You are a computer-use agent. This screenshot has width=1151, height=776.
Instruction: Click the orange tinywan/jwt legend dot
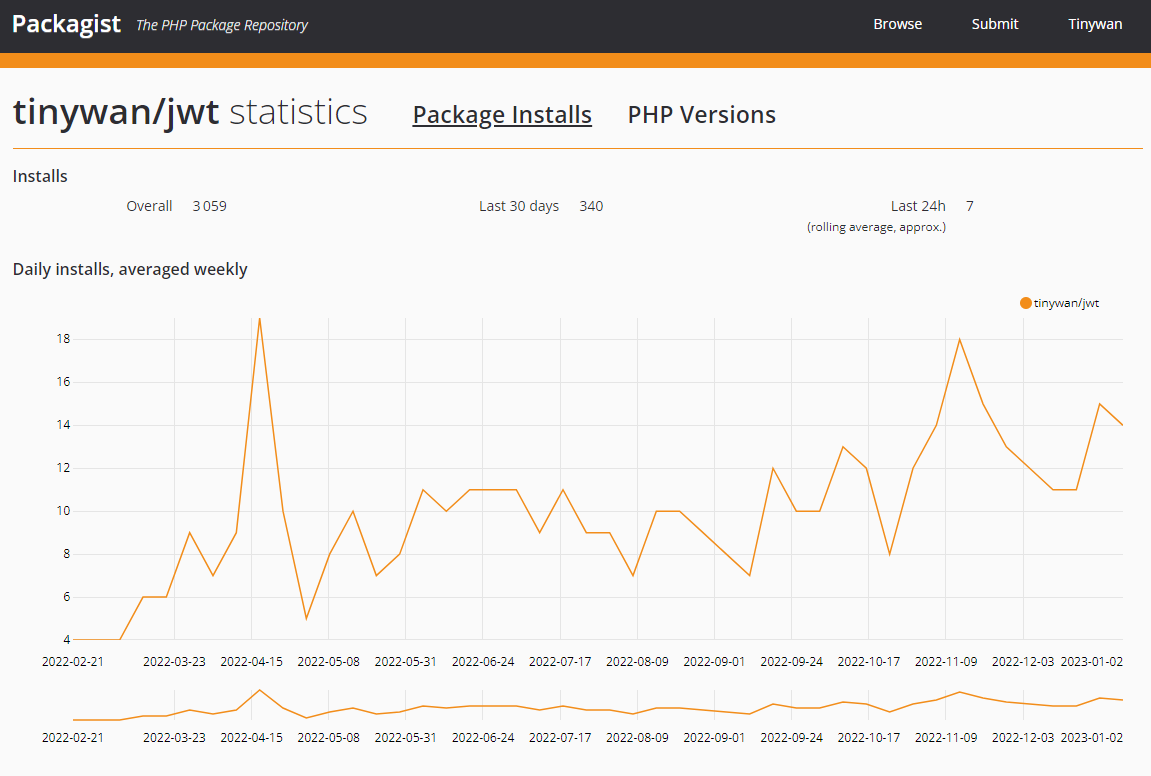[1025, 303]
